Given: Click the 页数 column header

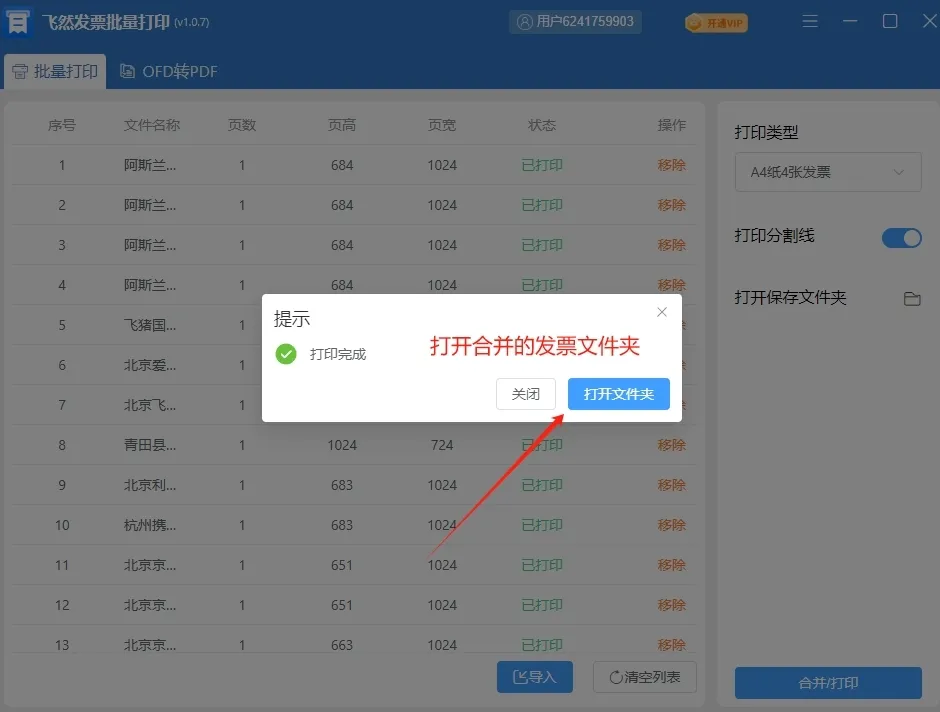Looking at the screenshot, I should point(242,125).
